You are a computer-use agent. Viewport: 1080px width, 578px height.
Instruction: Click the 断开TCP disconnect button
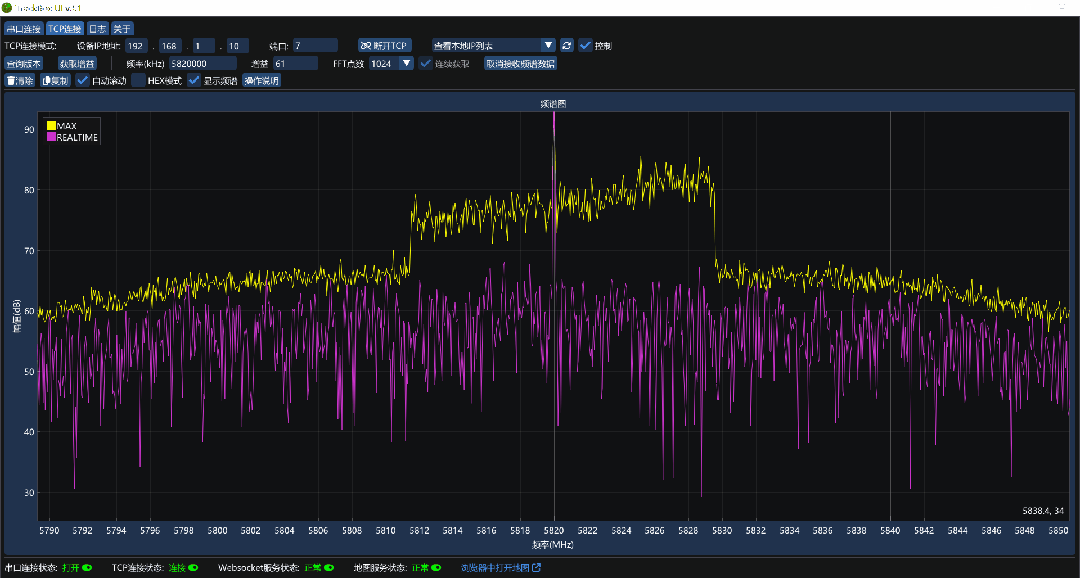[x=385, y=45]
